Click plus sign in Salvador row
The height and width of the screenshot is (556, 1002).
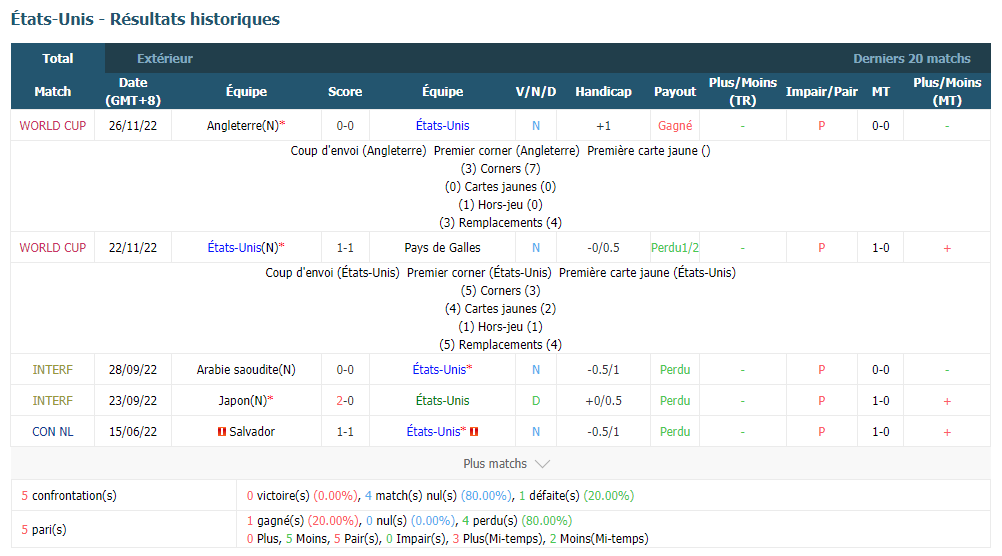(x=947, y=433)
